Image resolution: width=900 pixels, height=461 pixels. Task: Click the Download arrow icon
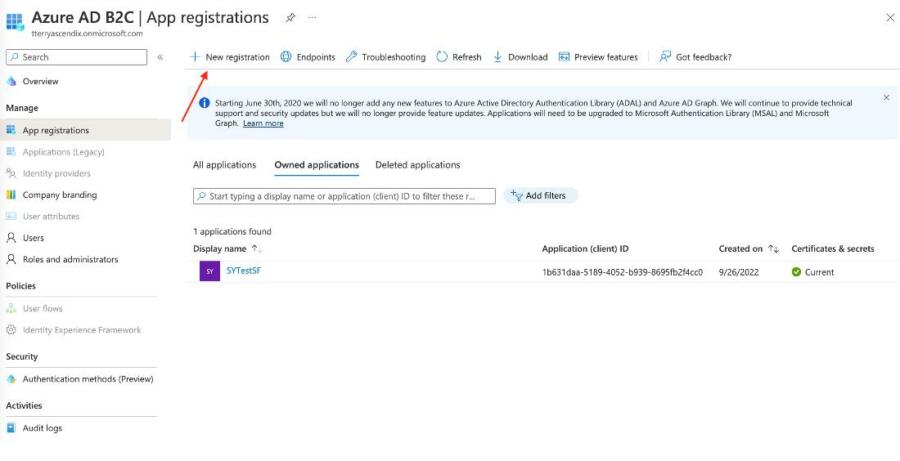pos(498,57)
